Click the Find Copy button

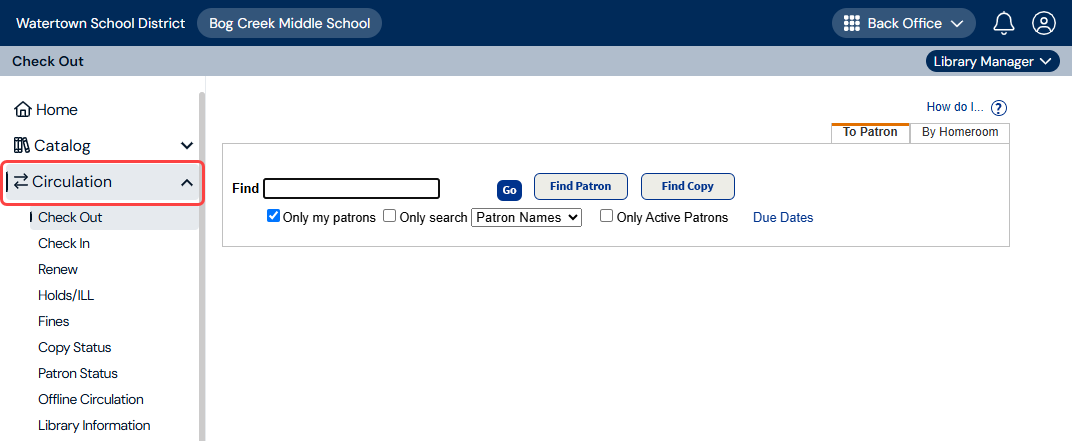[x=687, y=186]
